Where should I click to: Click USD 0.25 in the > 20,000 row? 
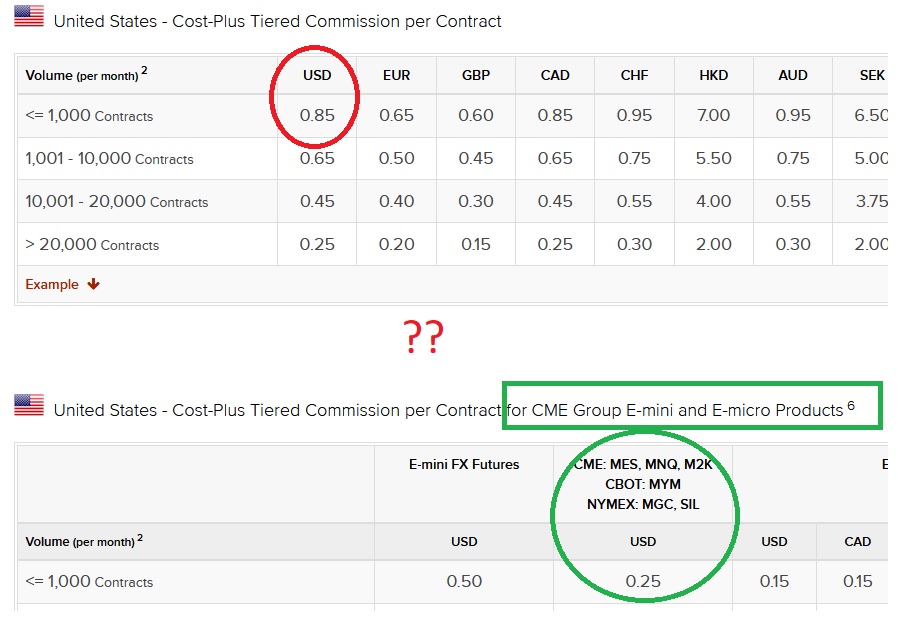point(317,244)
